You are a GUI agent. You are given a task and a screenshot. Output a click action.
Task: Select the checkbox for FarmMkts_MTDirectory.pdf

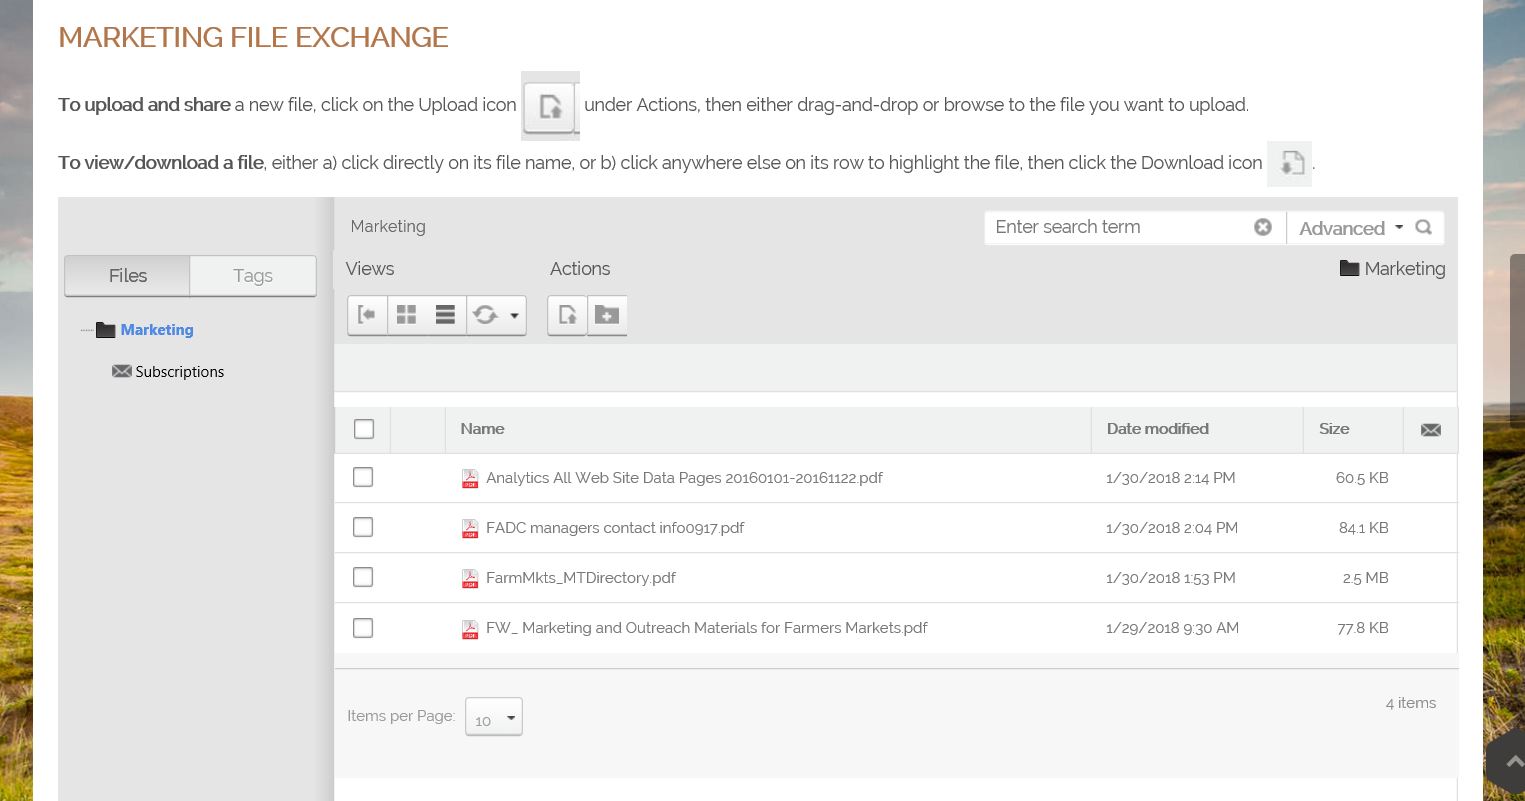point(362,577)
